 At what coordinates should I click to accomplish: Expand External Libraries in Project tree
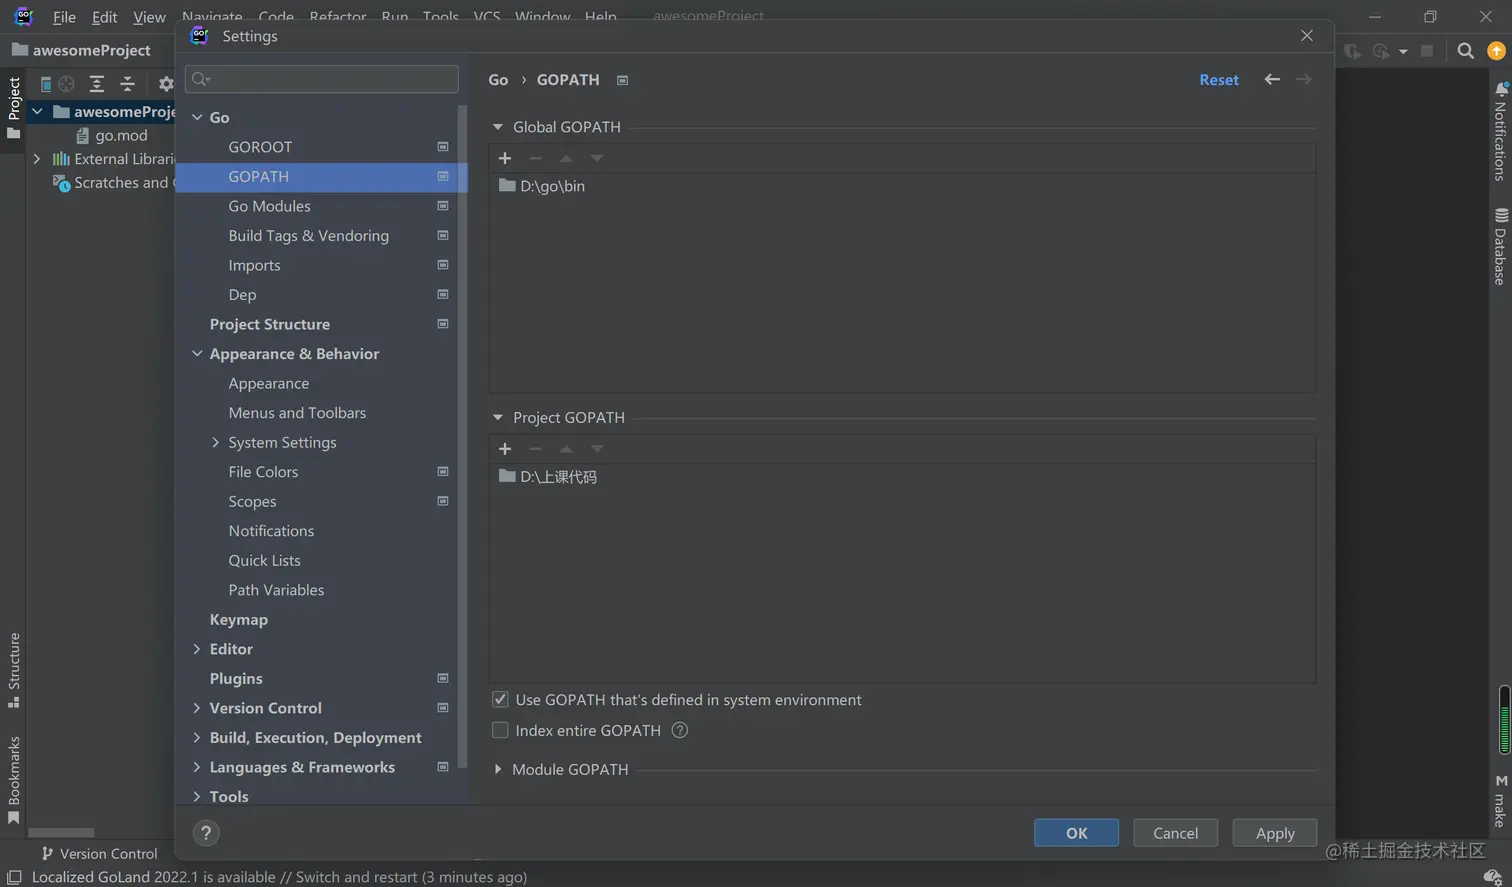(37, 159)
